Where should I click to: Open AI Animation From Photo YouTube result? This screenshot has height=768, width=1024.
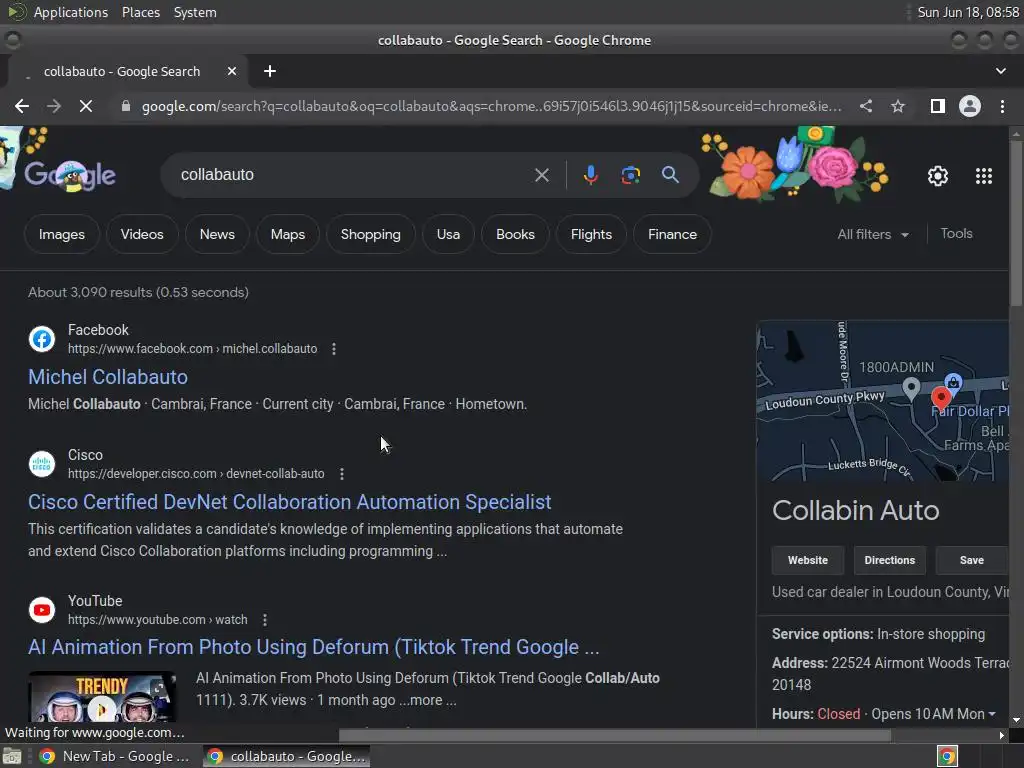click(313, 647)
